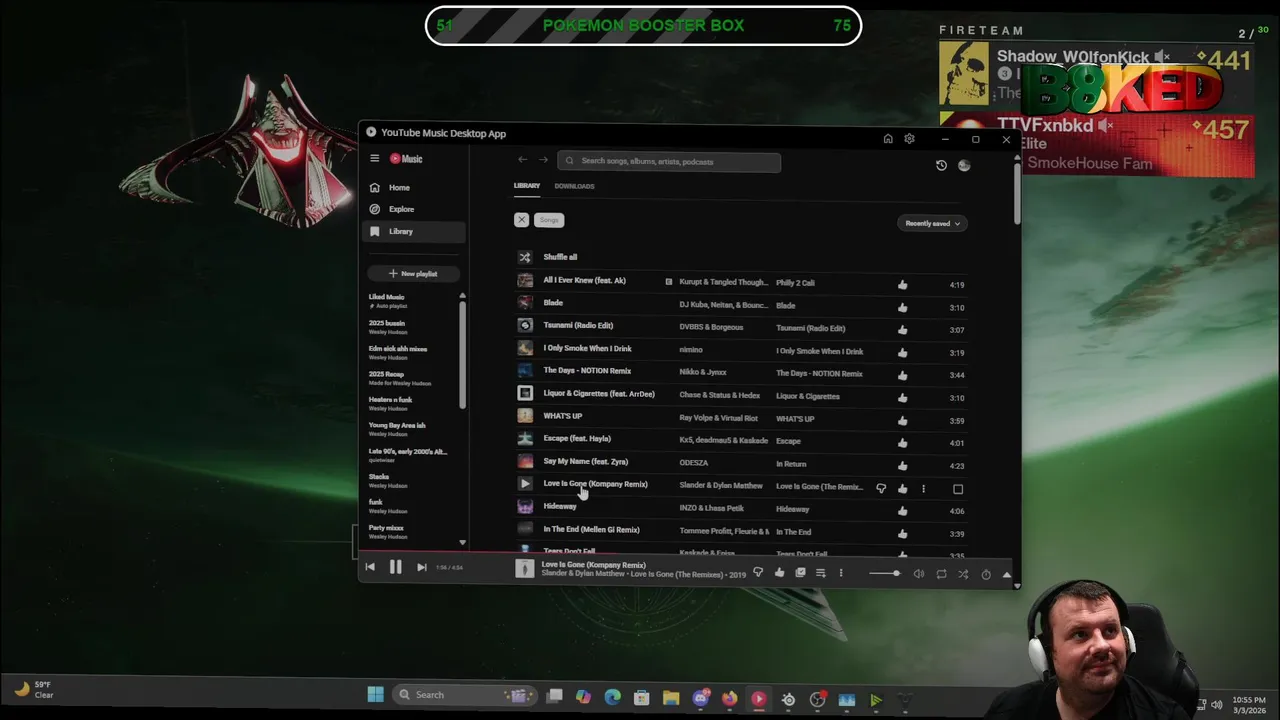
Task: Open Microsoft Edge from taskbar
Action: [612, 697]
